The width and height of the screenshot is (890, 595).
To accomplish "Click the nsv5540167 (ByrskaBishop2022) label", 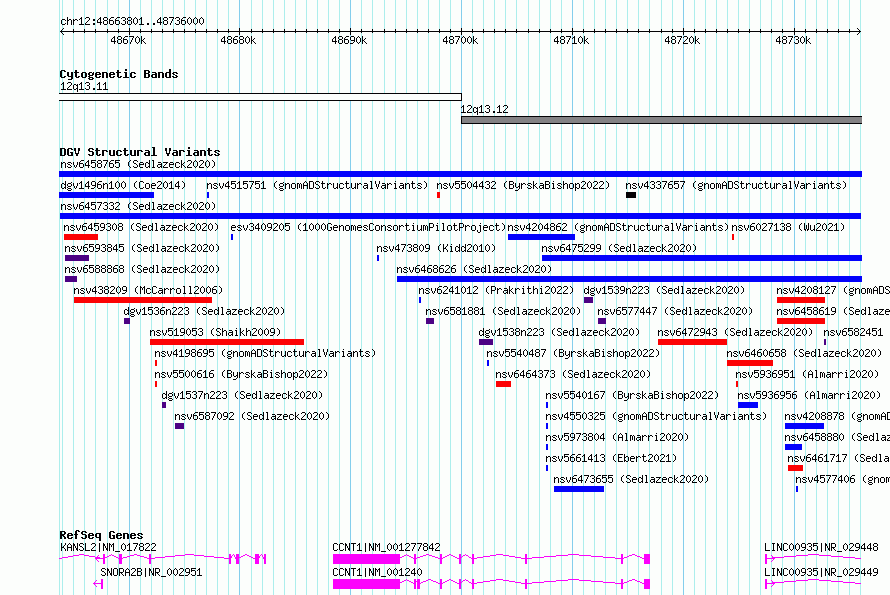I will (632, 395).
